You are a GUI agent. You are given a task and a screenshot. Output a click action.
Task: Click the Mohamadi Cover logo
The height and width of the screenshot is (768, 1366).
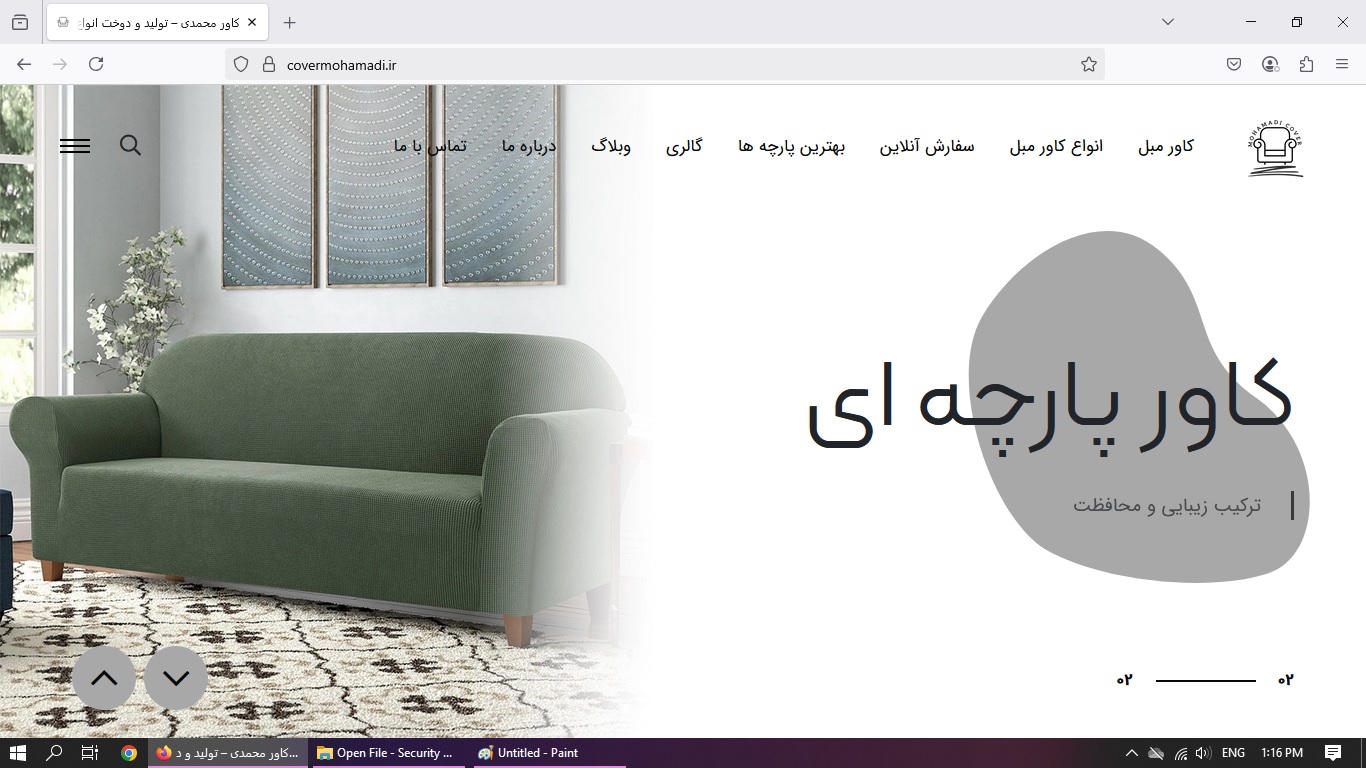[x=1275, y=148]
